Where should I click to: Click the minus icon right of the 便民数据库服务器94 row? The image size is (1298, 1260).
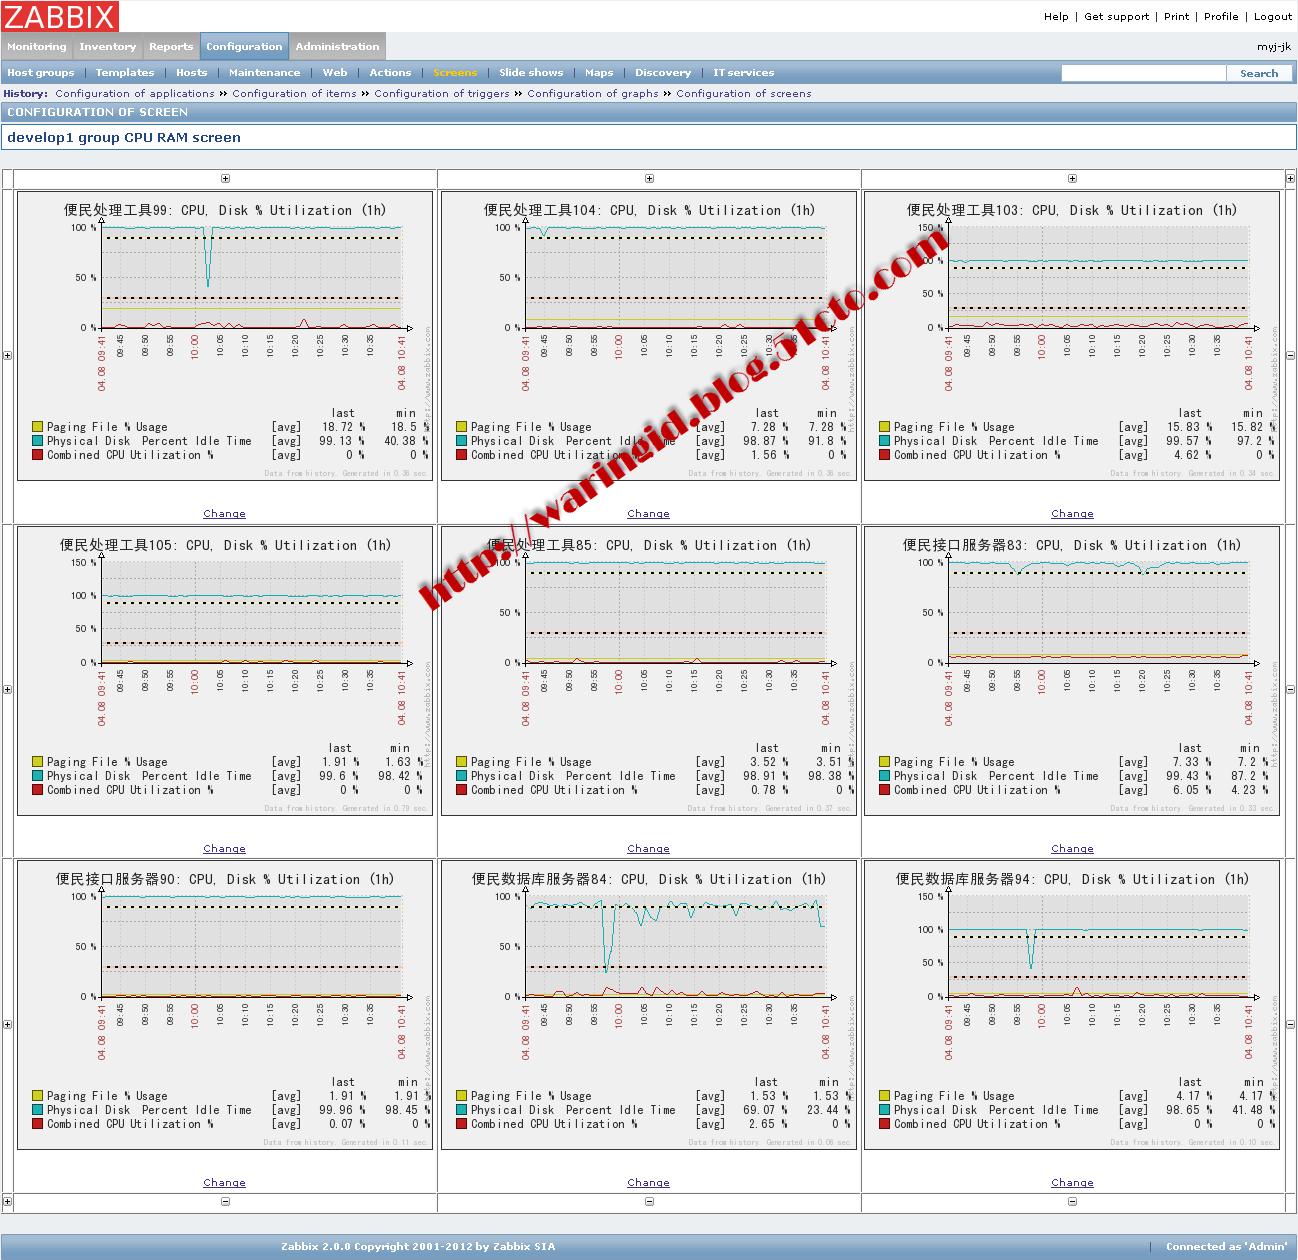1290,1024
